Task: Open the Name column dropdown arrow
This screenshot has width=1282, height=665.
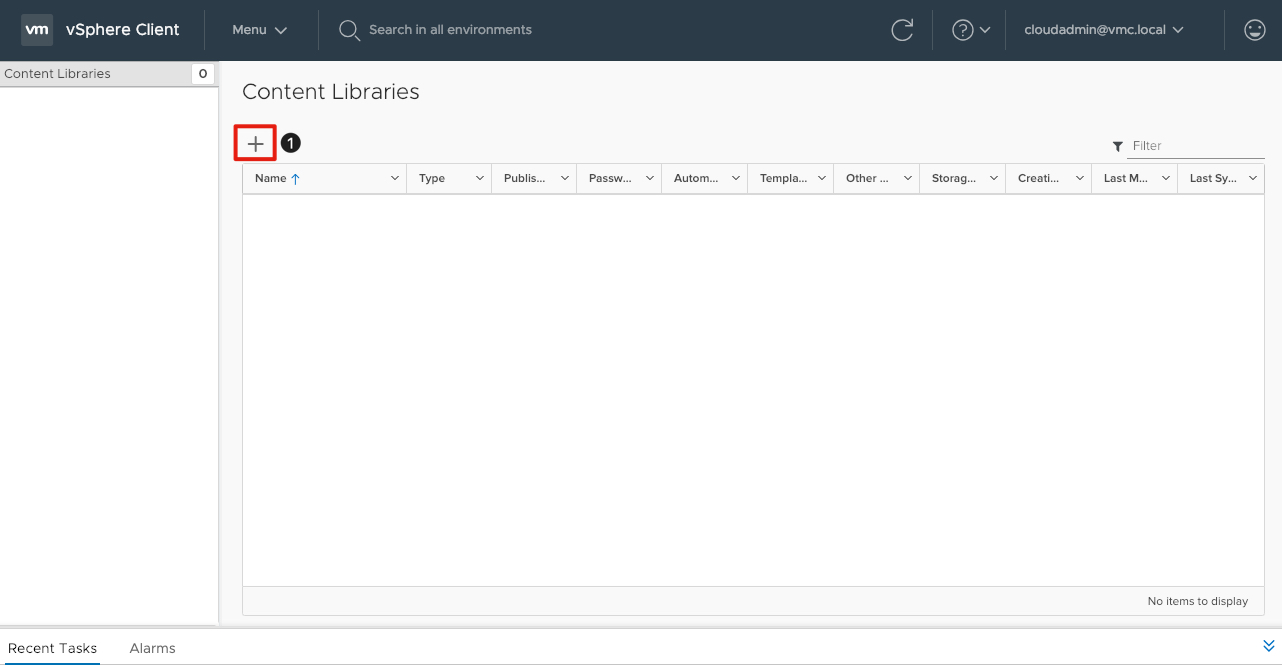Action: [394, 179]
